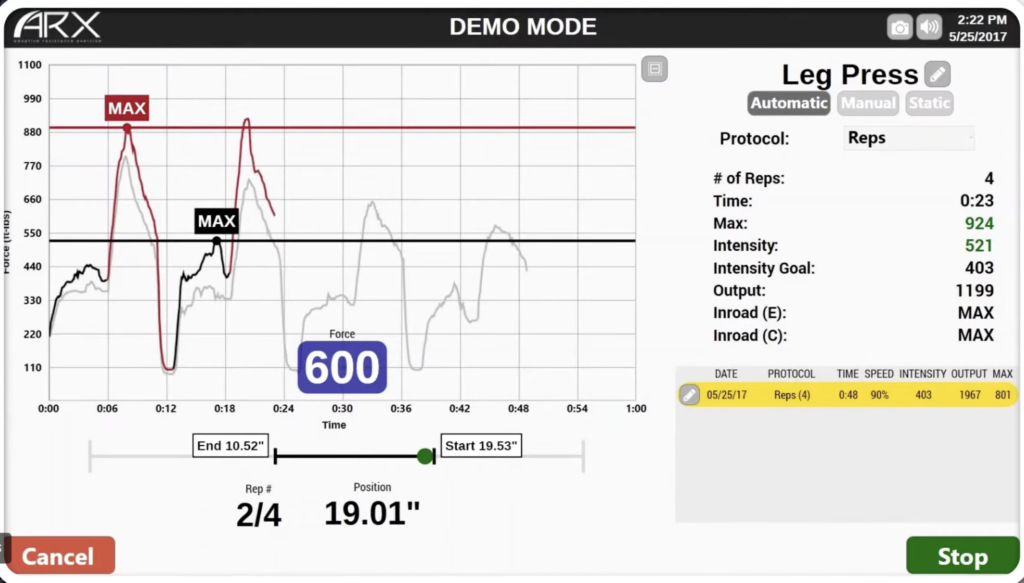The width and height of the screenshot is (1024, 583).
Task: Switch to Static mode
Action: (929, 103)
